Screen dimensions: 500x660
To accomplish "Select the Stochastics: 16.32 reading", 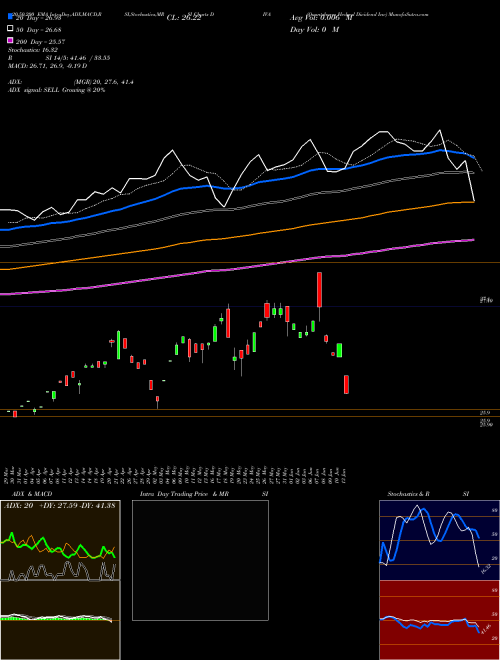I will coord(33,50).
